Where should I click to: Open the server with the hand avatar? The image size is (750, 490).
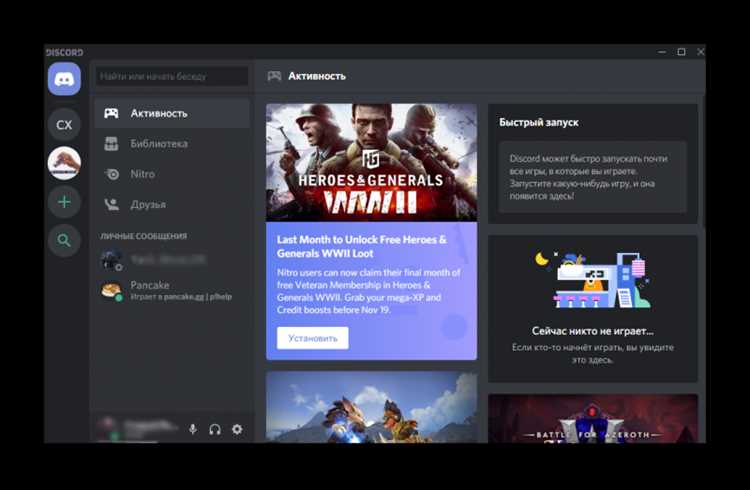[64, 163]
